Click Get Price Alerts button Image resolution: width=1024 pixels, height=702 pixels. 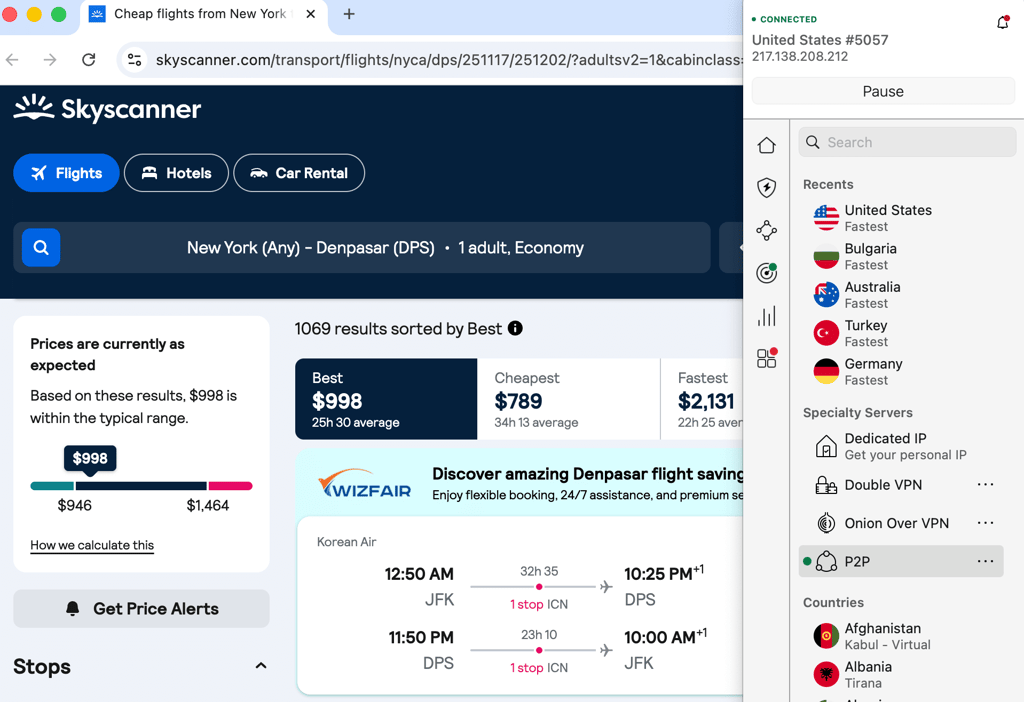(x=141, y=609)
